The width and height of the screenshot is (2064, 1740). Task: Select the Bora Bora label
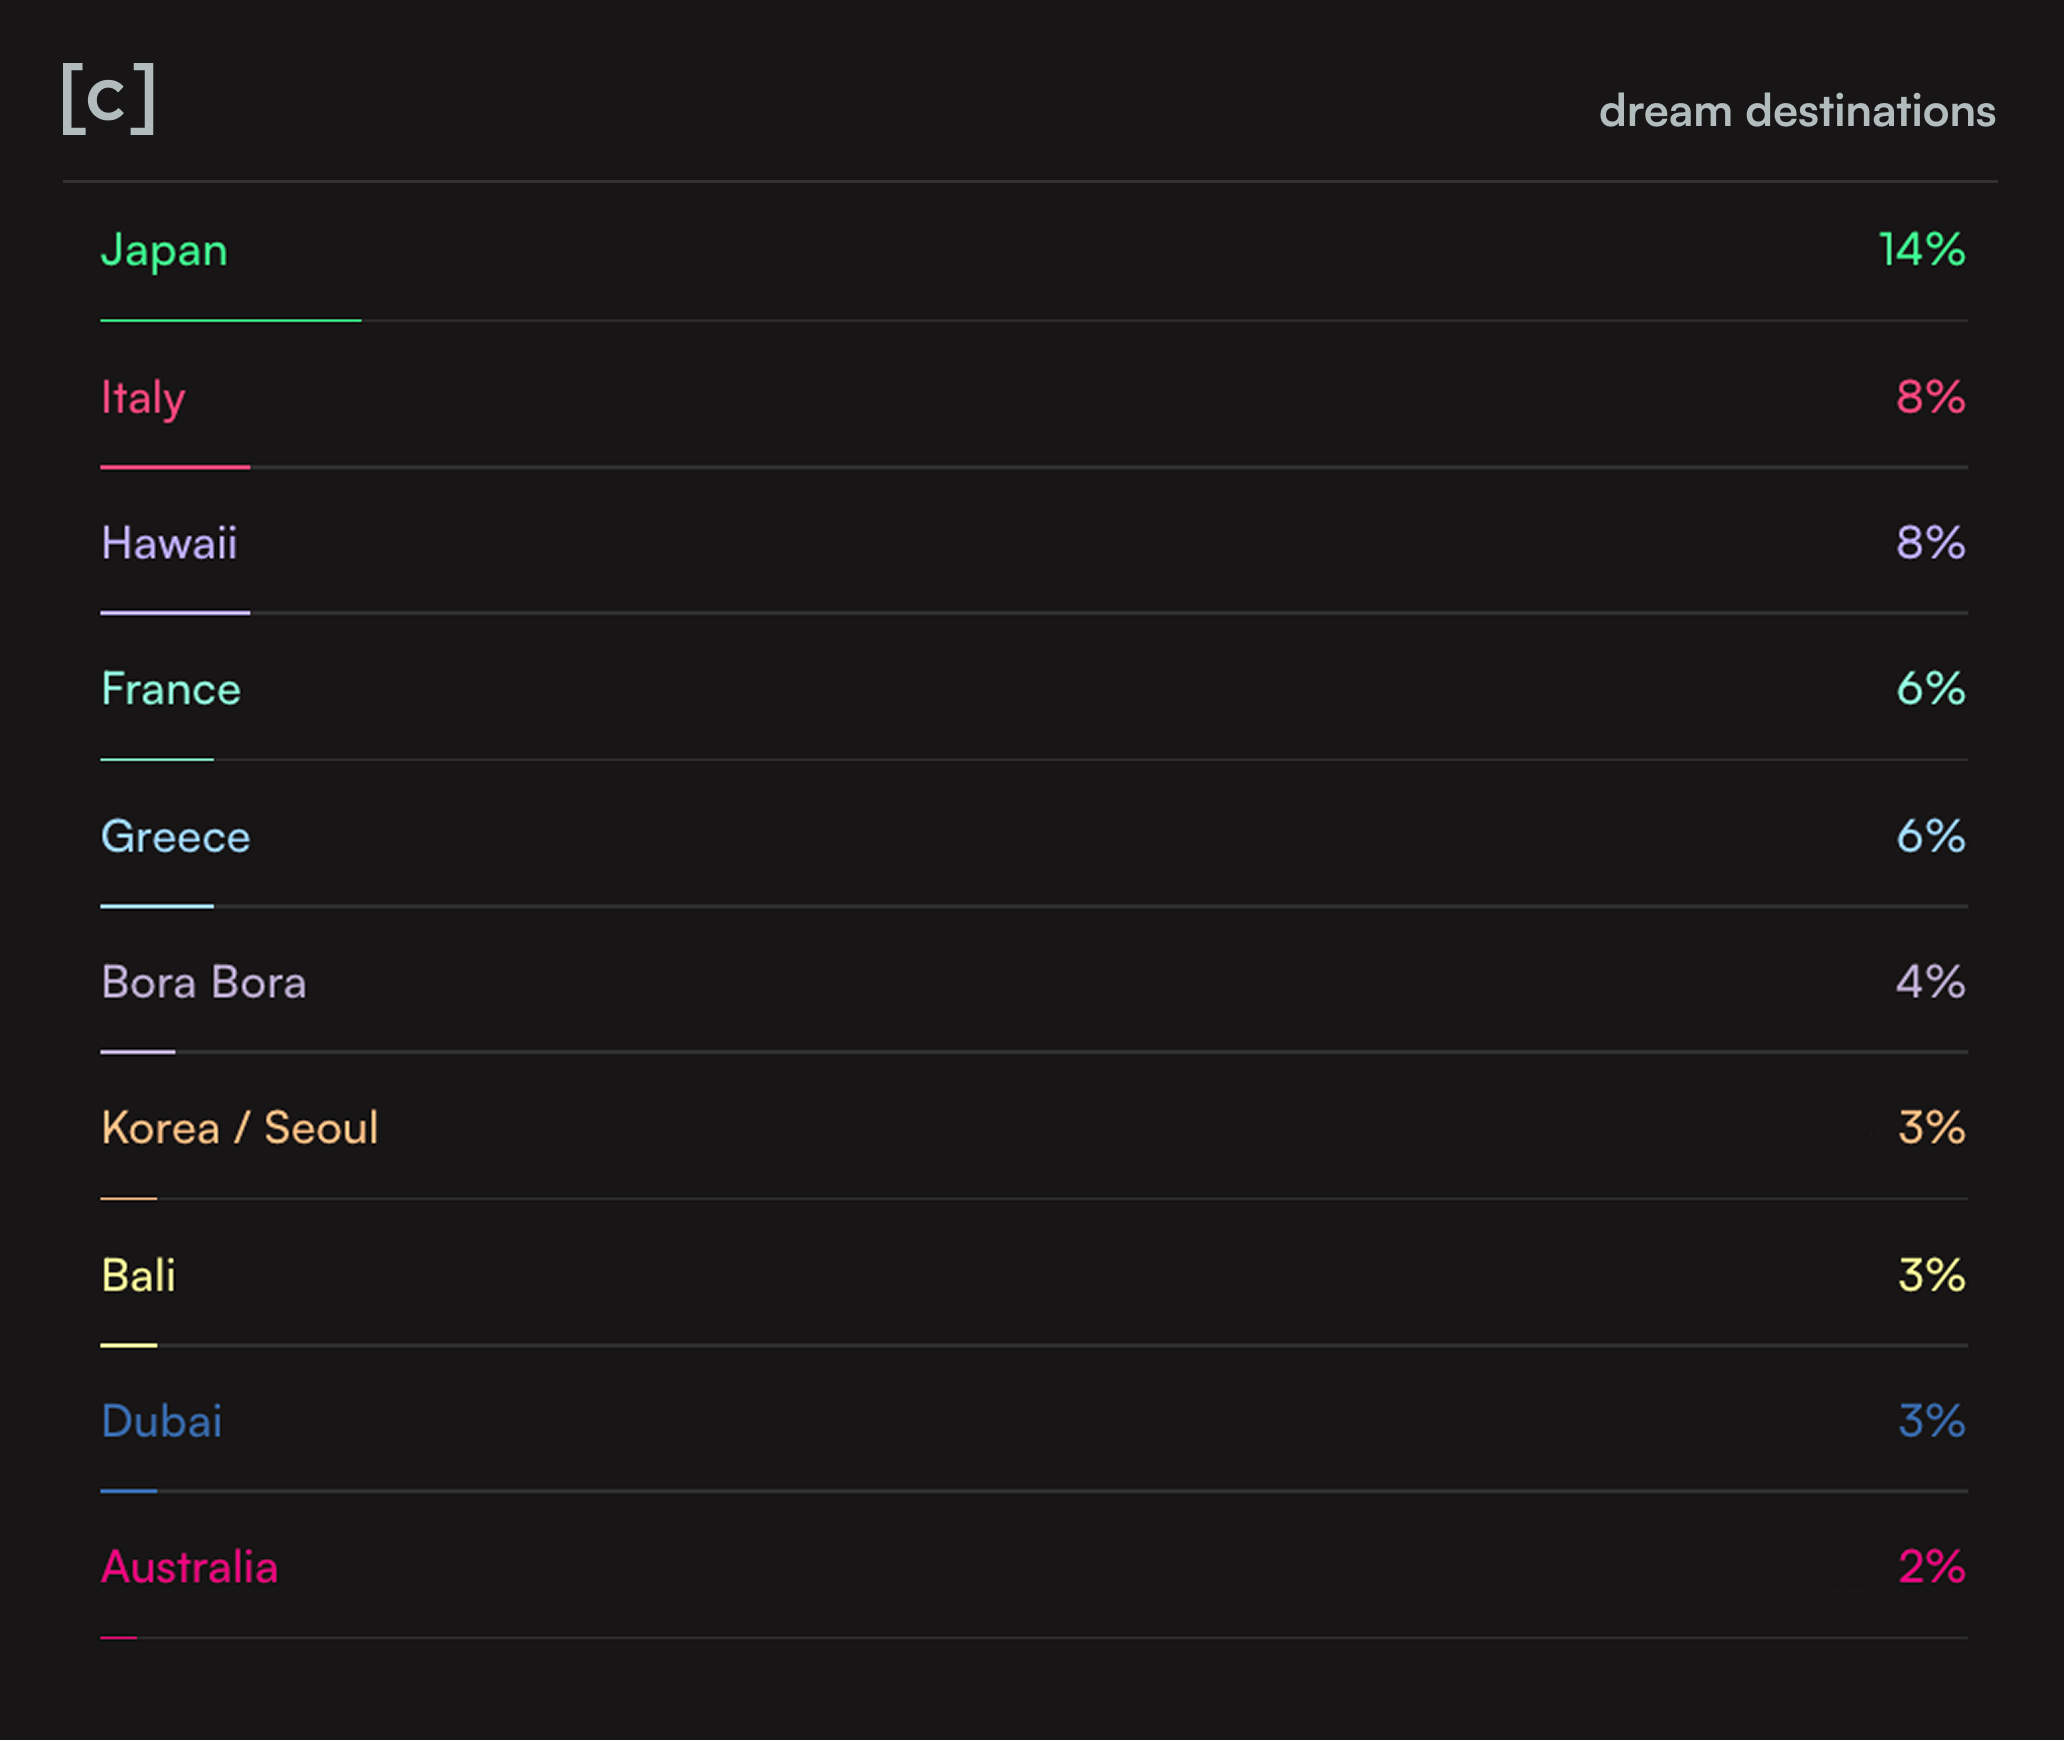[x=203, y=983]
